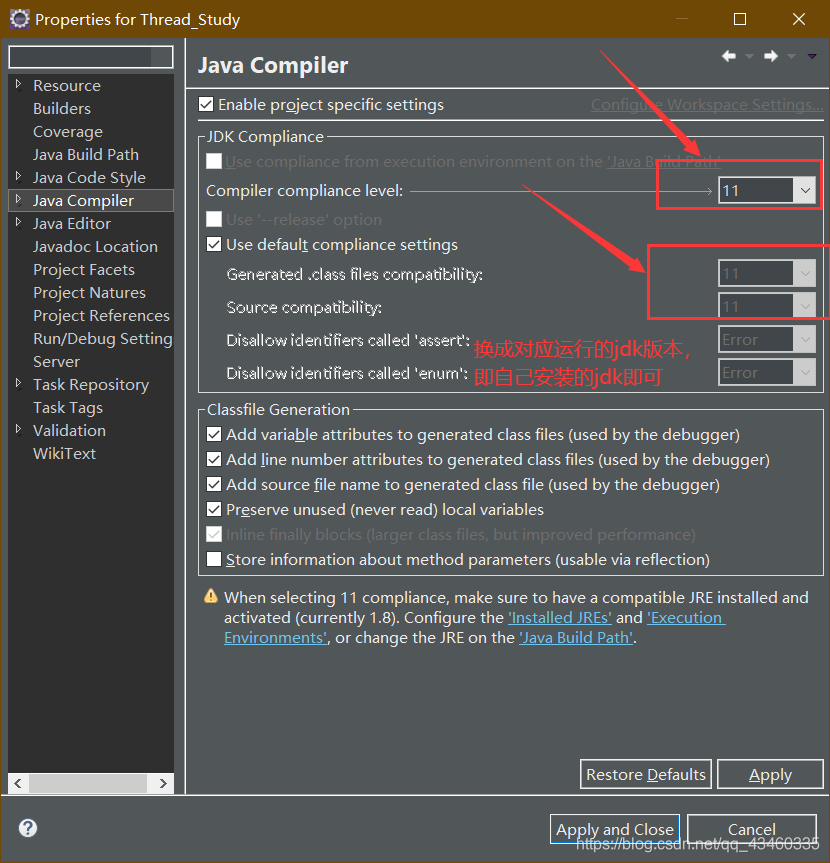Click 'Java Build Path' link in warning
The width and height of the screenshot is (830, 863).
coord(576,637)
